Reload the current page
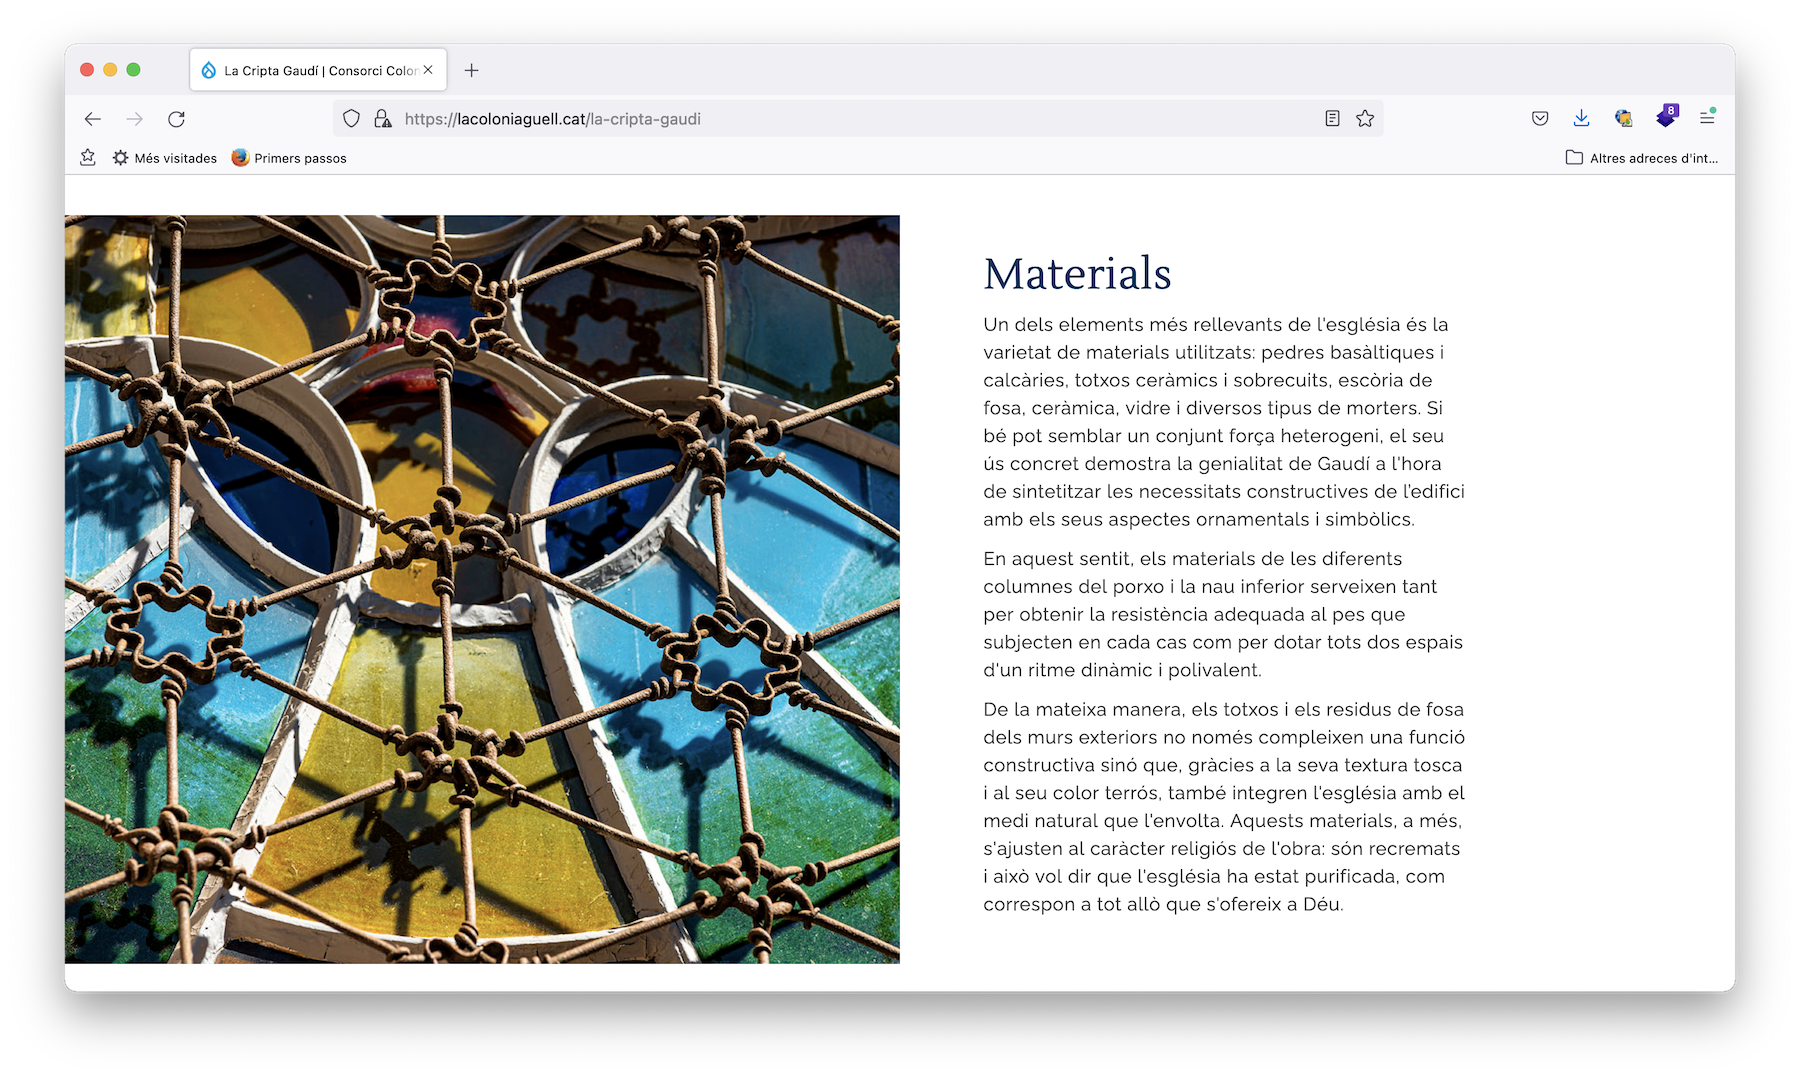 coord(176,119)
